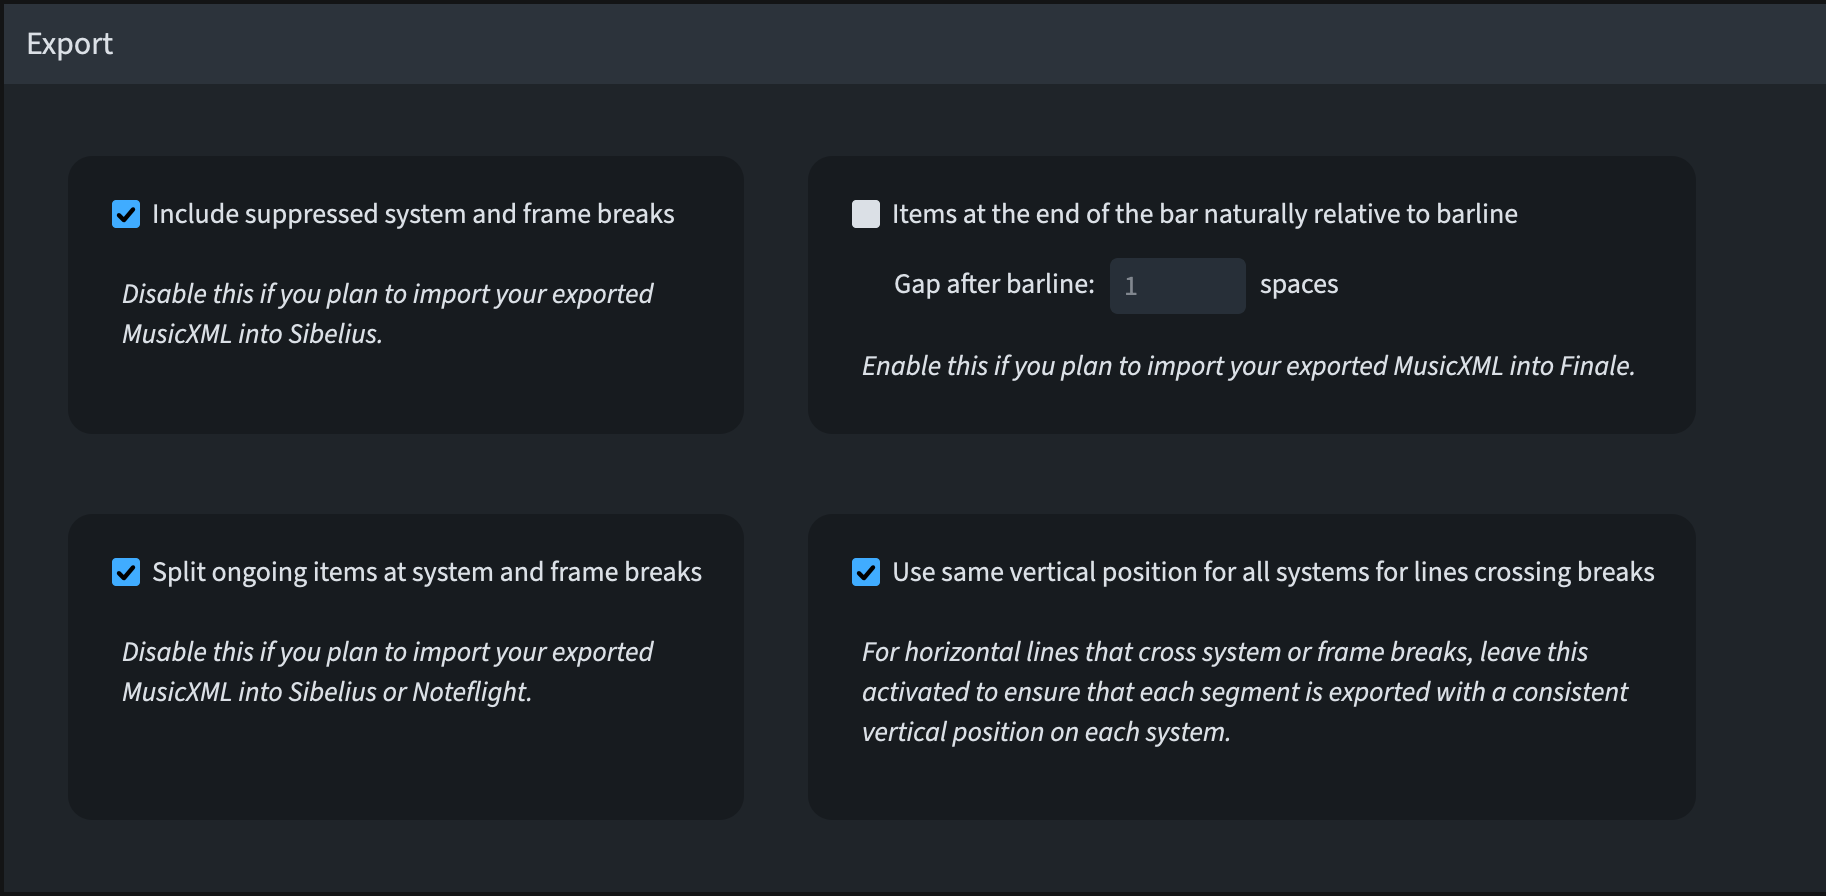Enable 'Items at the end of the bar naturally relative to barline'
1826x896 pixels.
865,213
